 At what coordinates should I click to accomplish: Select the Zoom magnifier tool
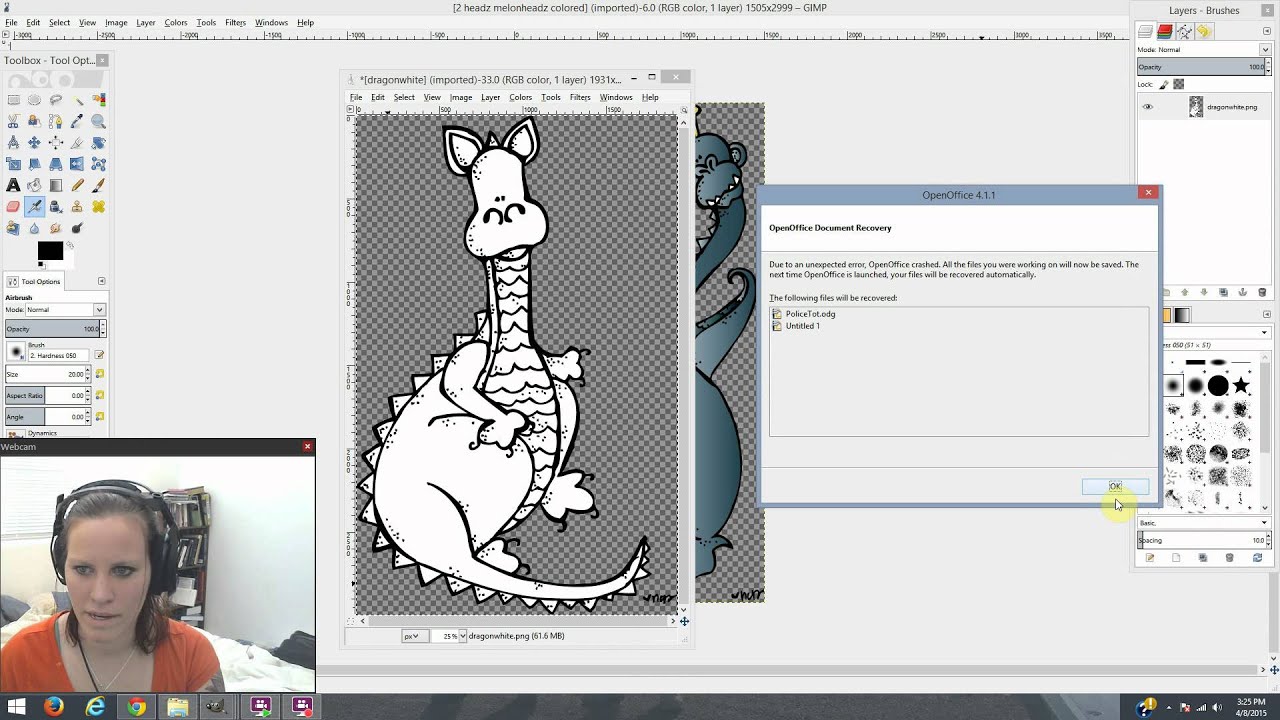point(98,121)
